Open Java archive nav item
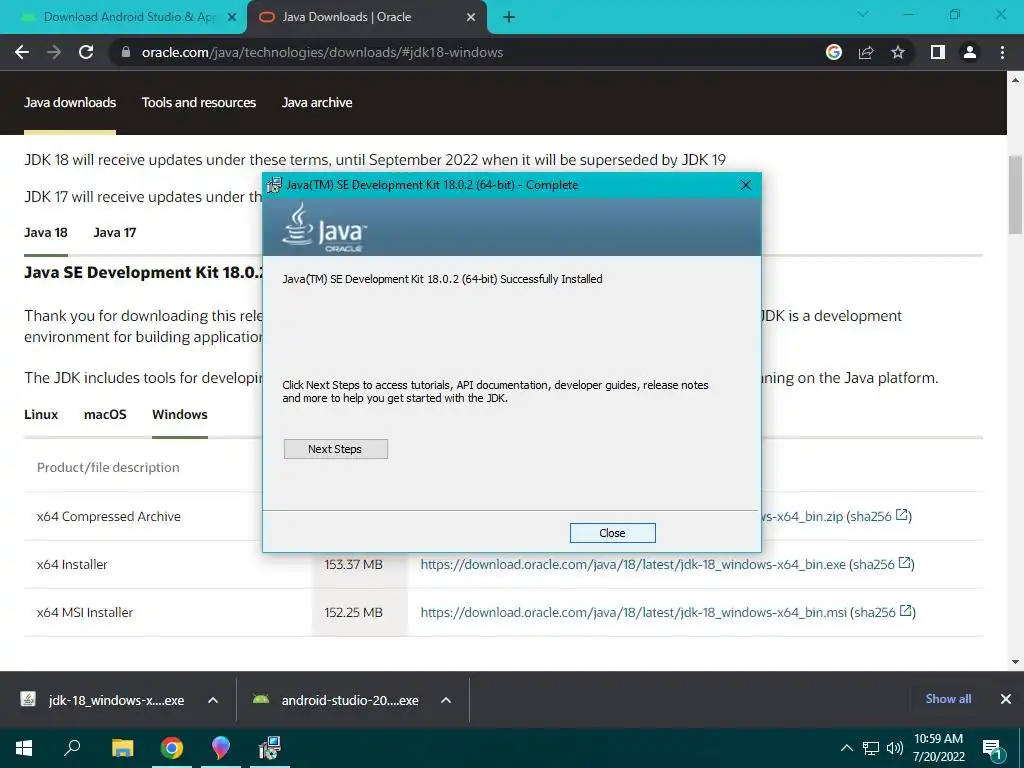 (317, 103)
